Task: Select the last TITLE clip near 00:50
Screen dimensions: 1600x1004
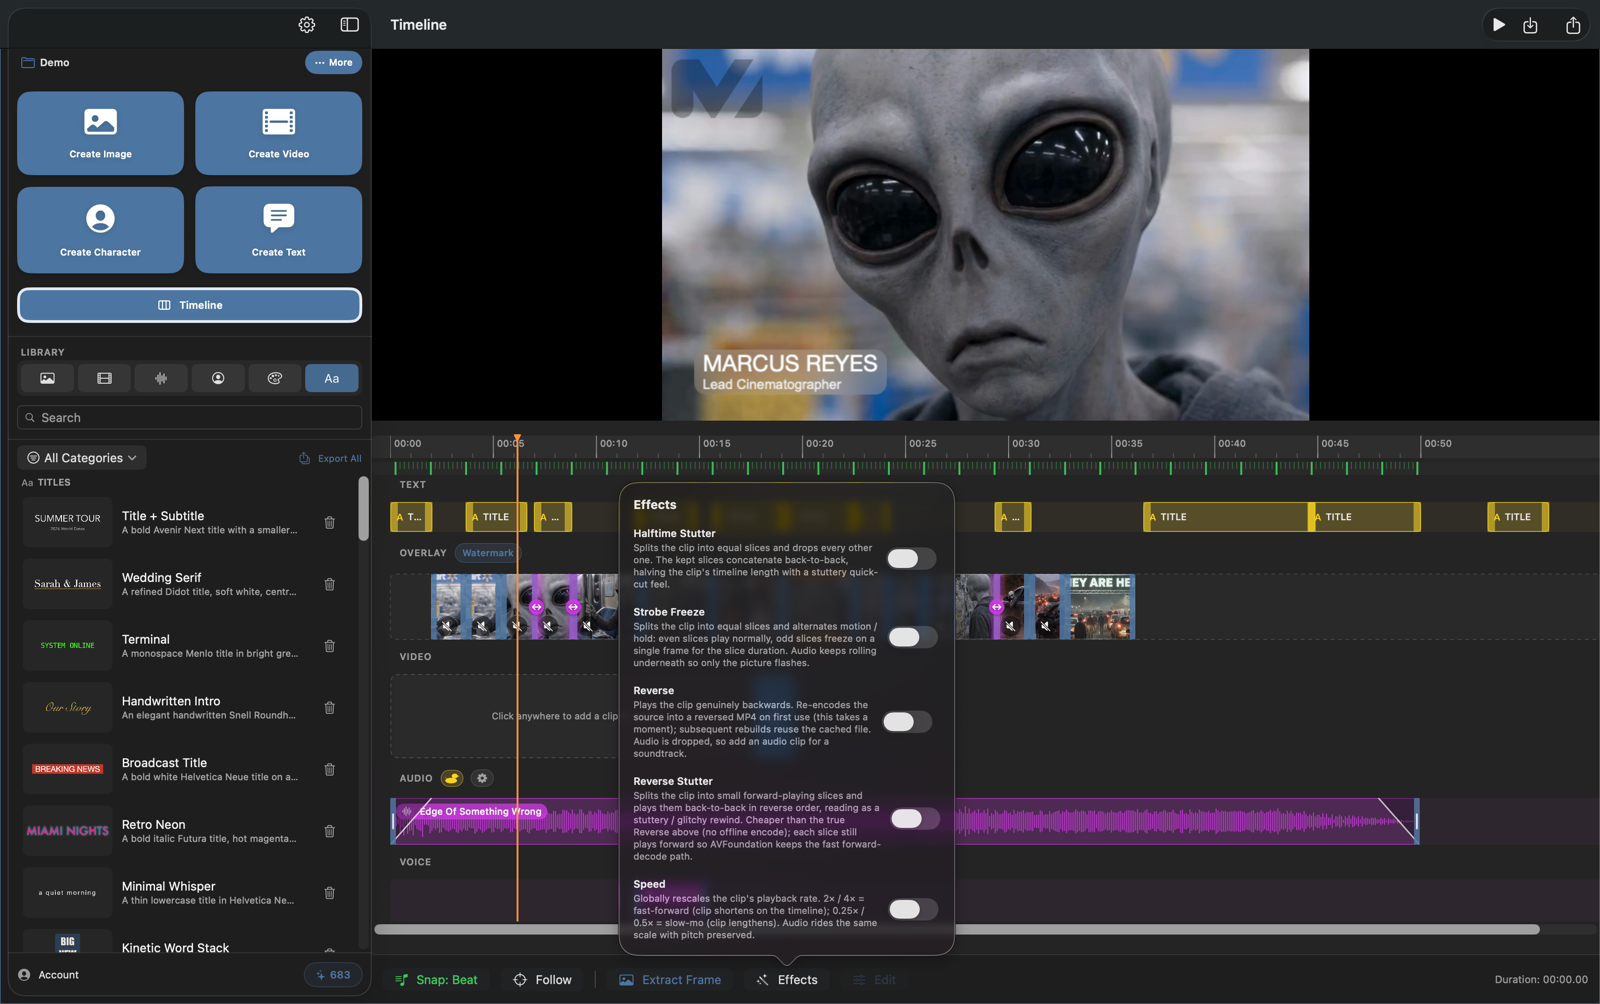Action: pyautogui.click(x=1518, y=517)
